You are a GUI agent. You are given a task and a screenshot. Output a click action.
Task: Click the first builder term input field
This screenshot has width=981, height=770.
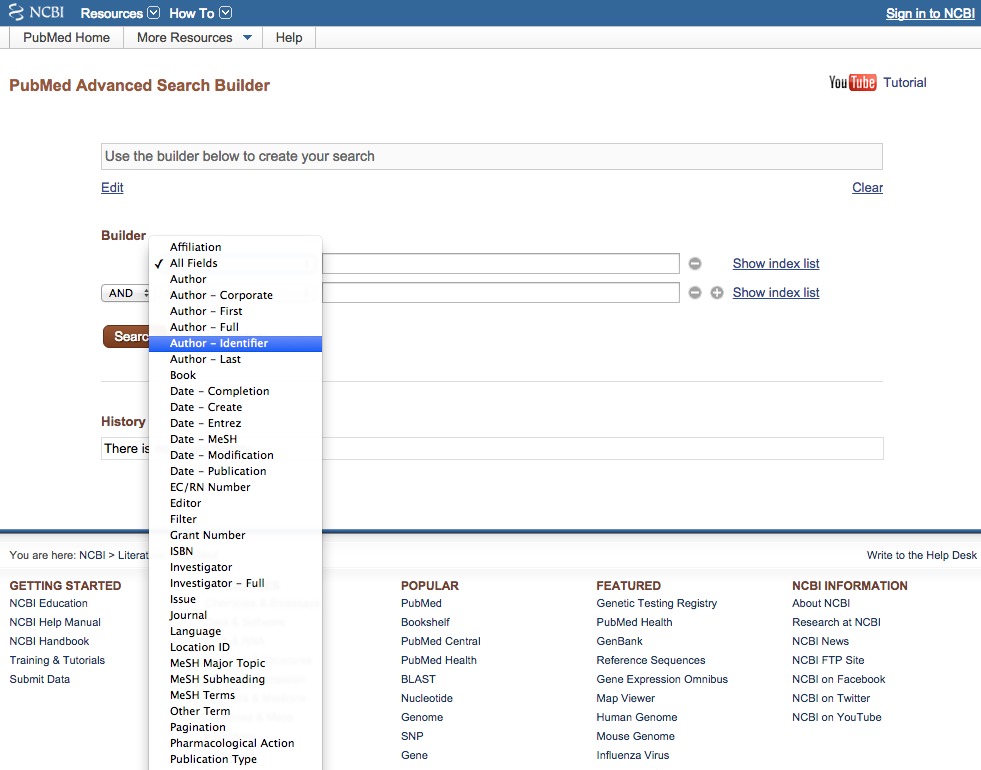(501, 263)
